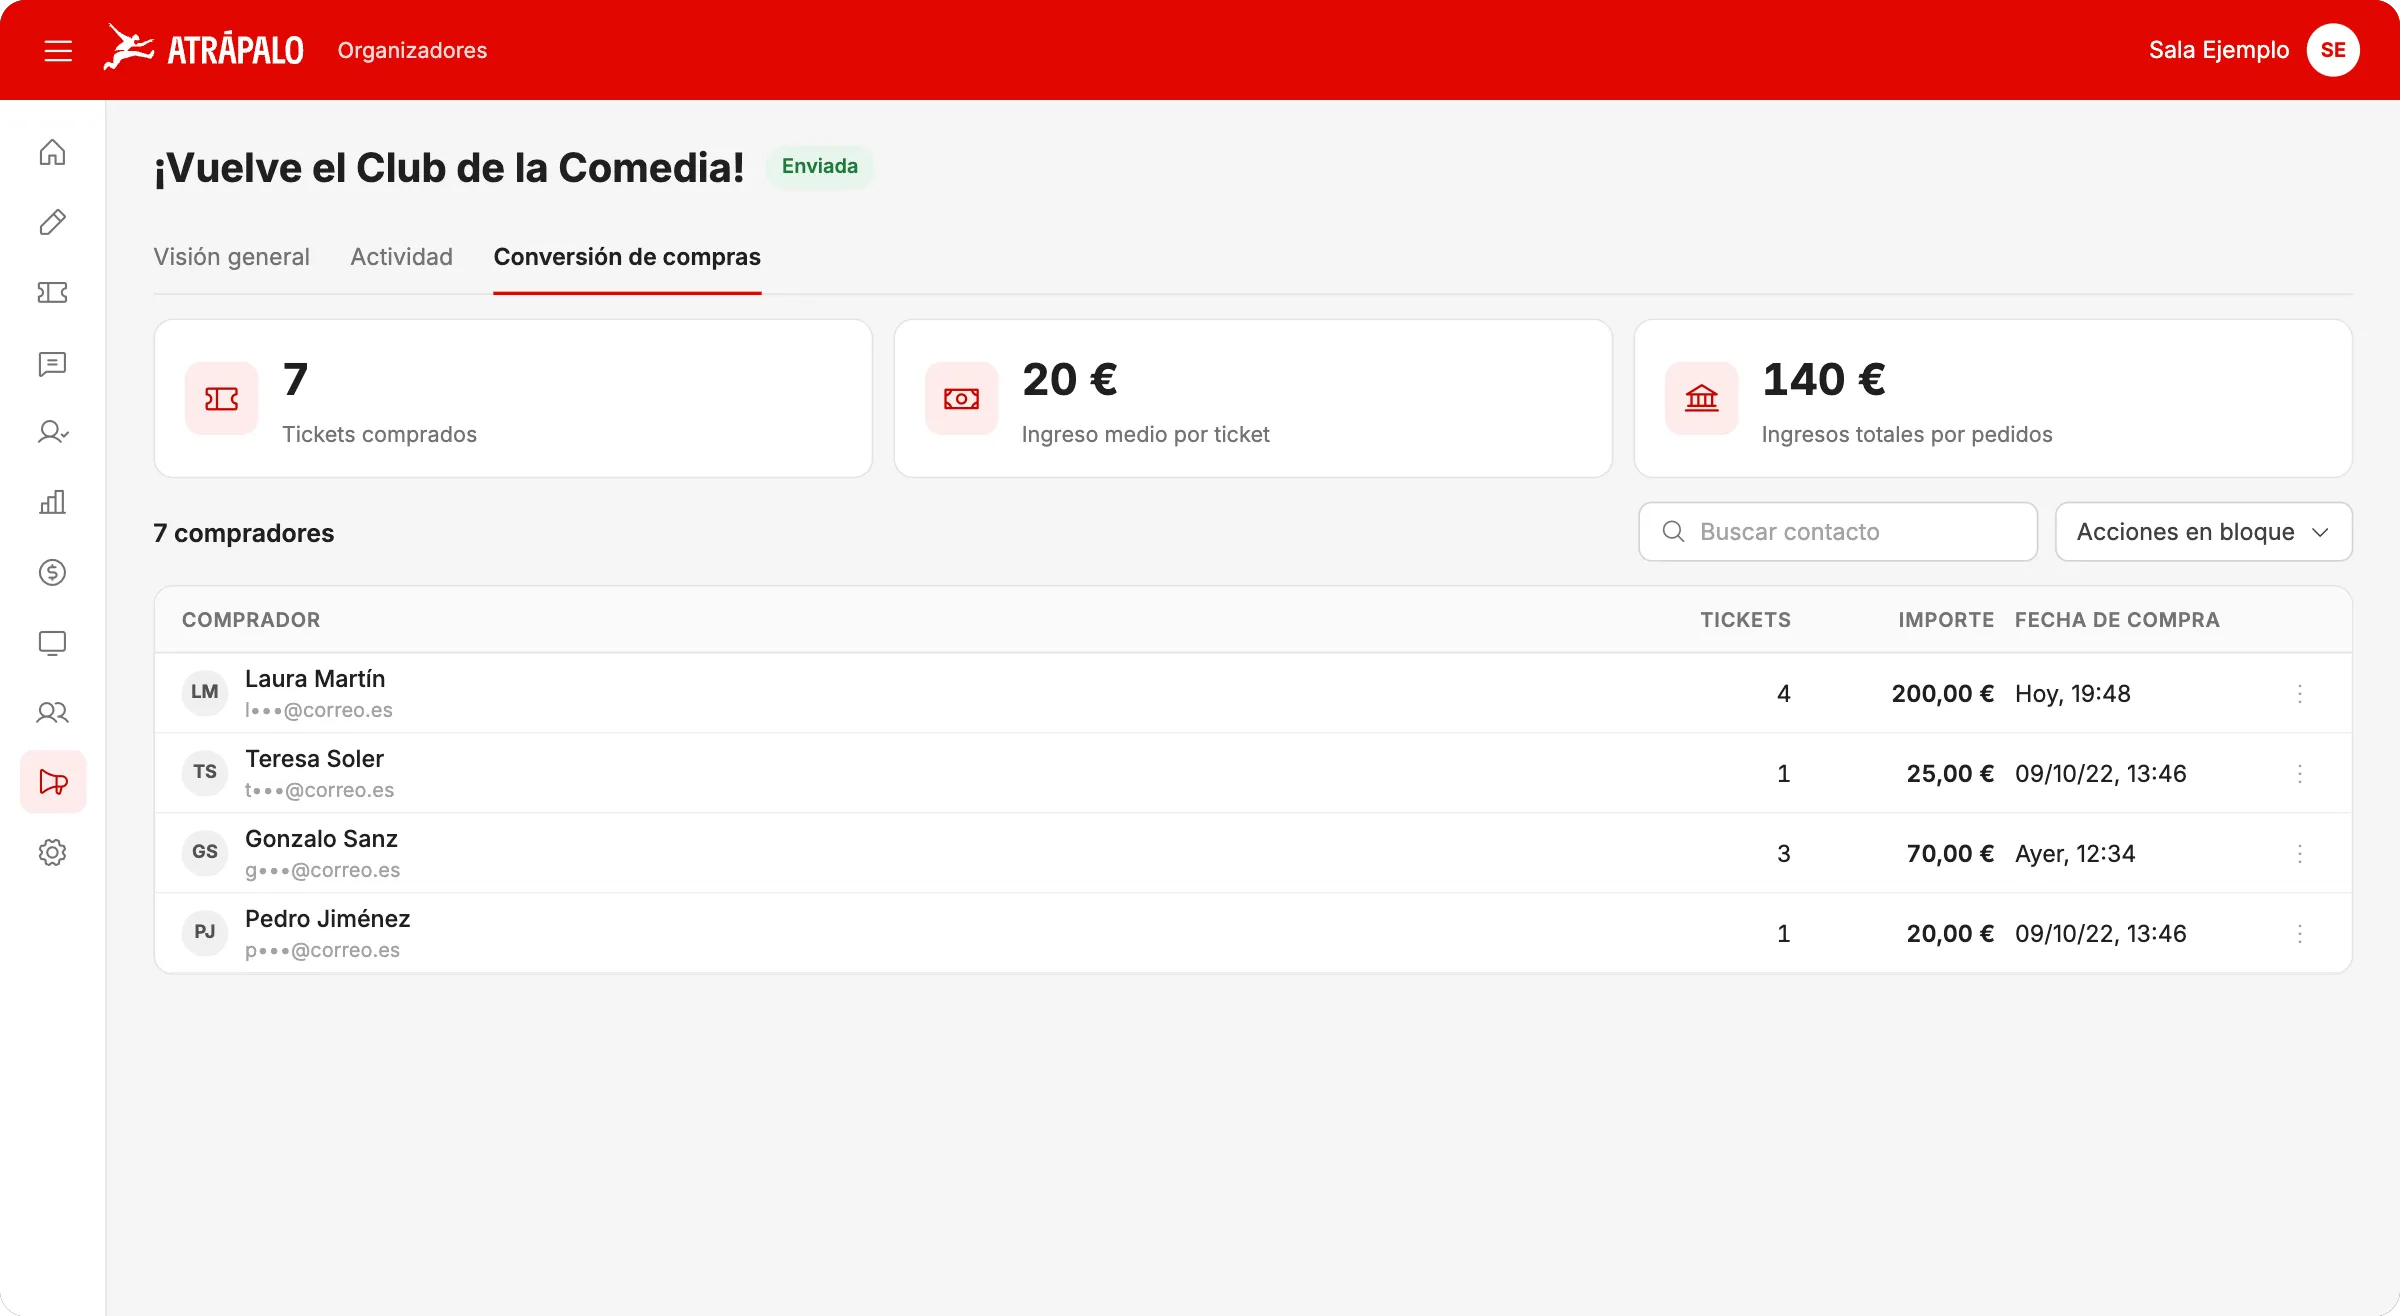Open row options for Teresa Soler
The width and height of the screenshot is (2400, 1316).
2300,774
